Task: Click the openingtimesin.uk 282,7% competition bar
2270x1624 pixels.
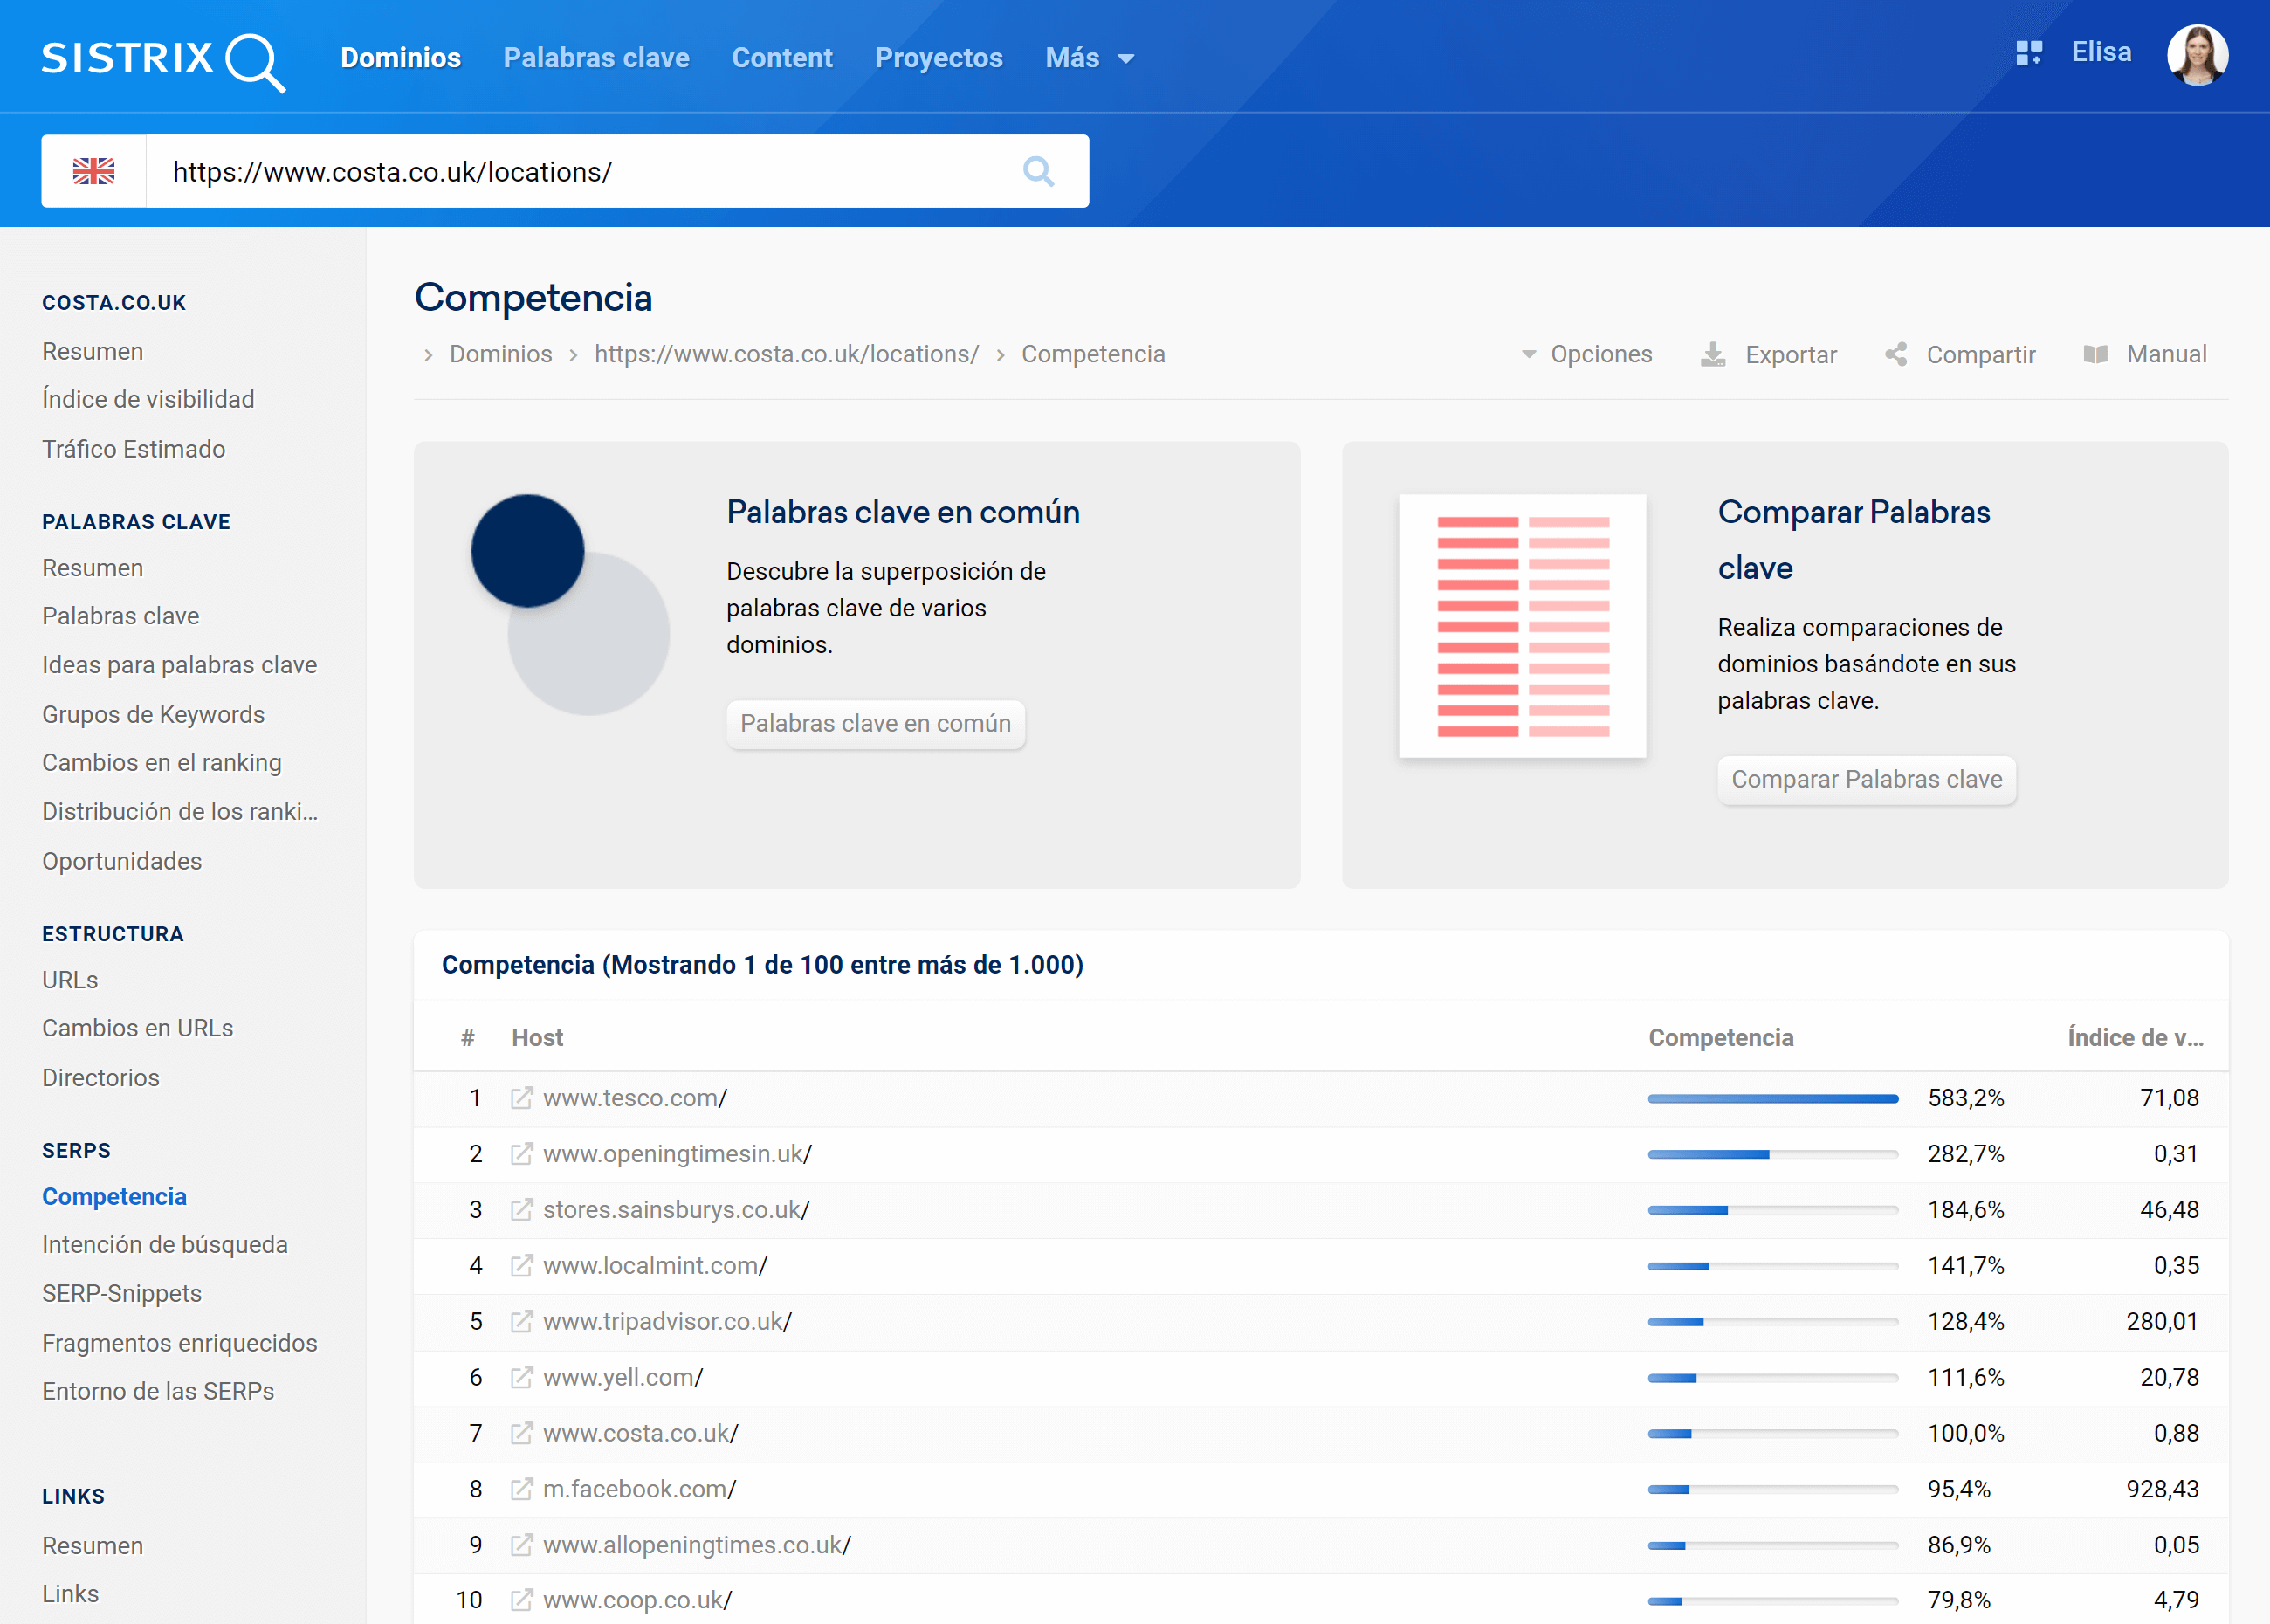Action: tap(1772, 1155)
